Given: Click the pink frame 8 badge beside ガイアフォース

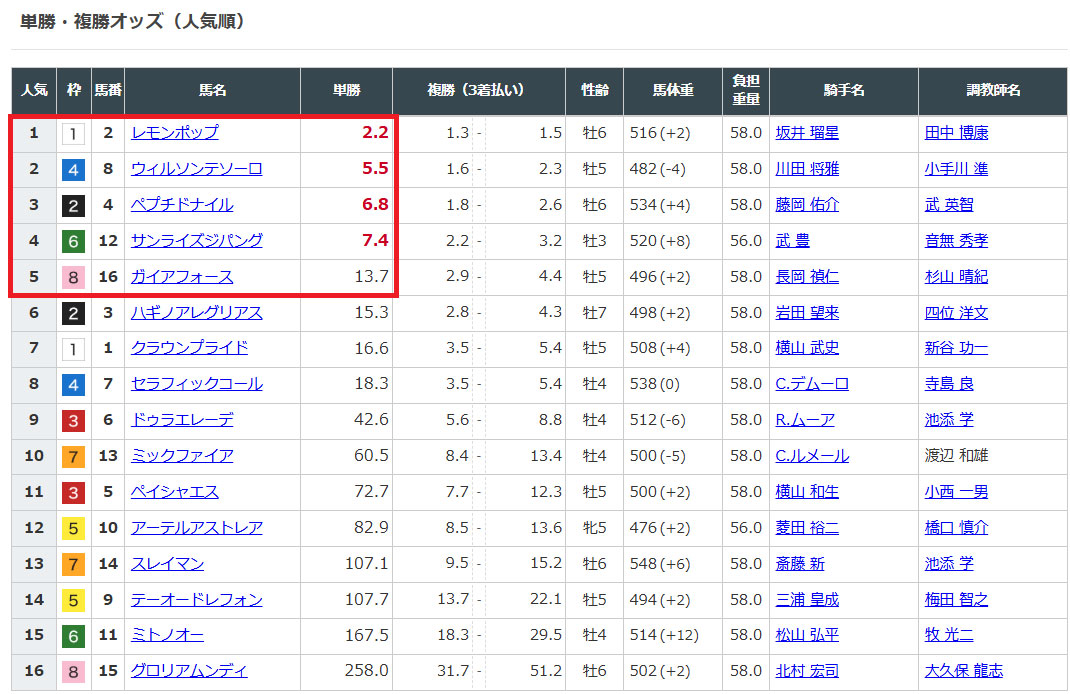Looking at the screenshot, I should (74, 277).
